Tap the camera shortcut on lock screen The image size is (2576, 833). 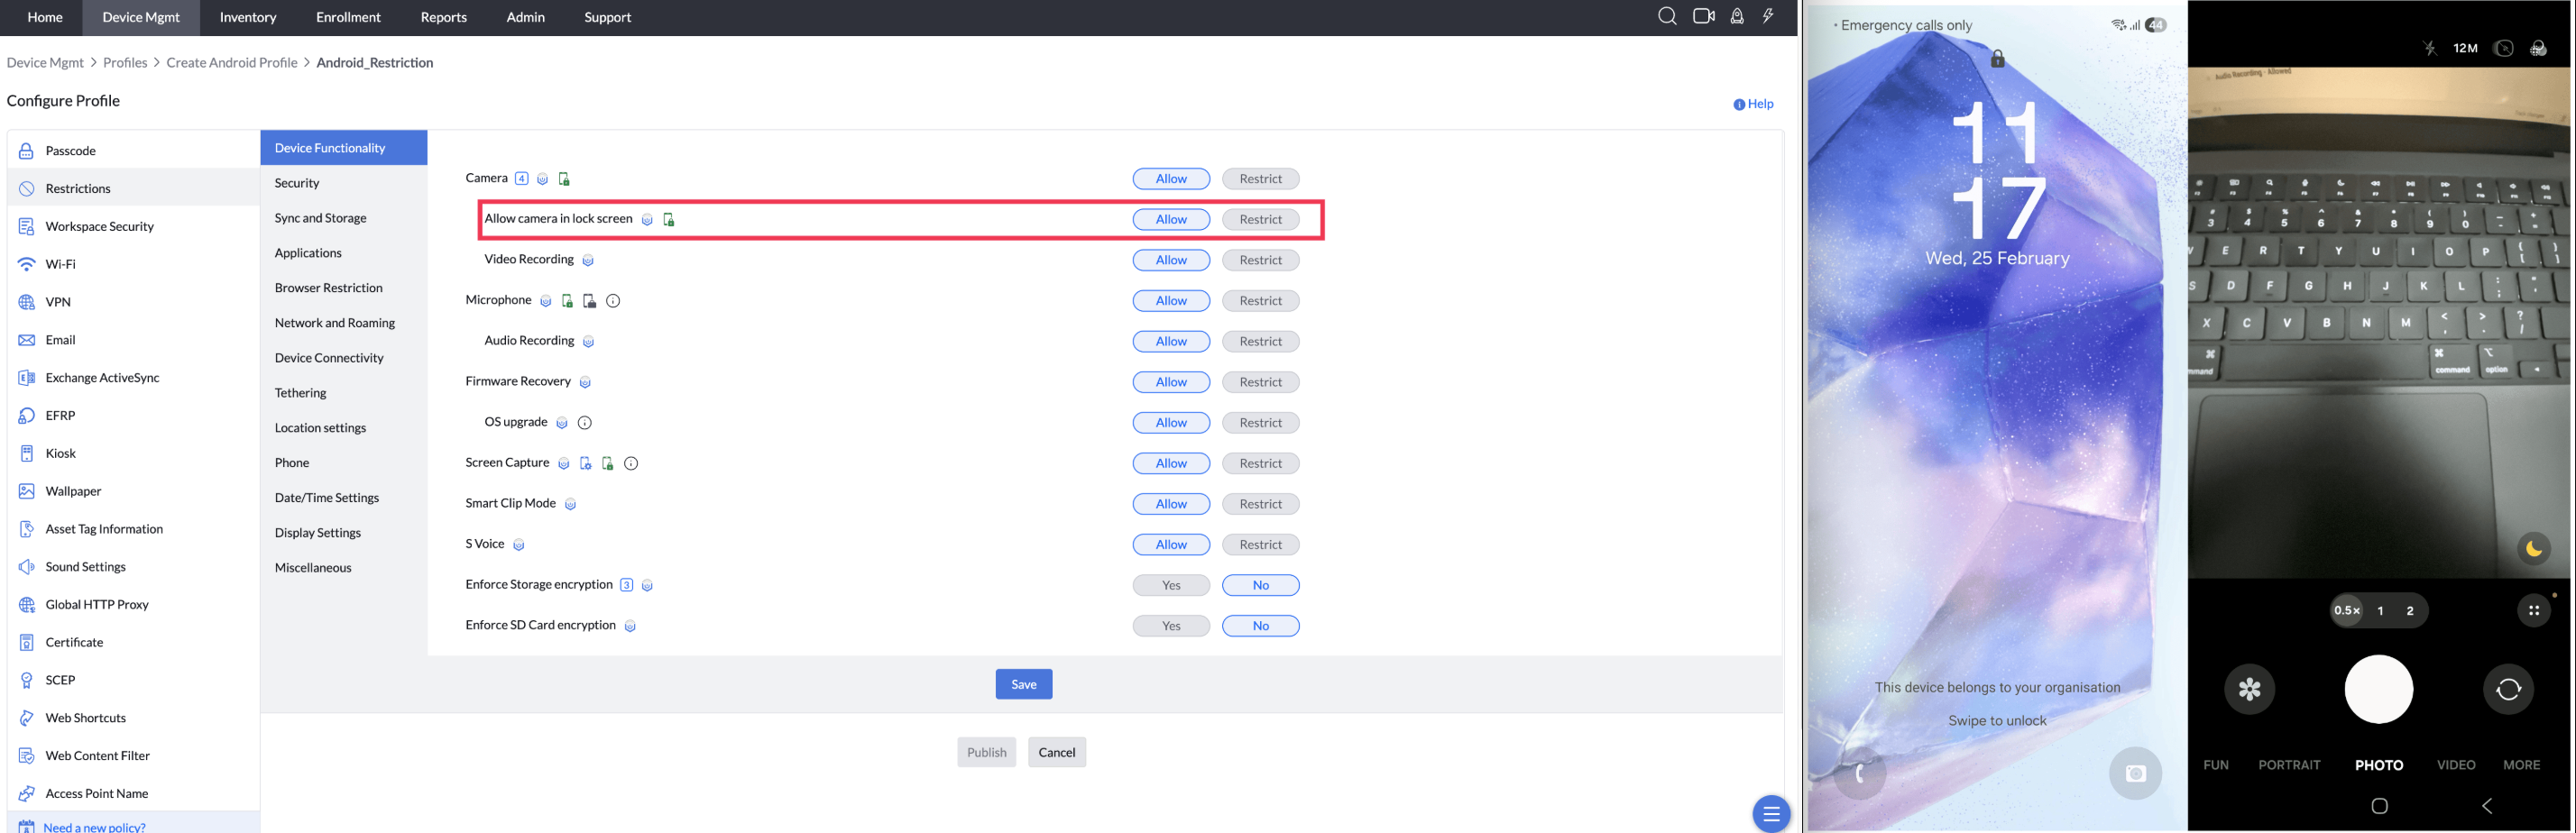pyautogui.click(x=2135, y=773)
